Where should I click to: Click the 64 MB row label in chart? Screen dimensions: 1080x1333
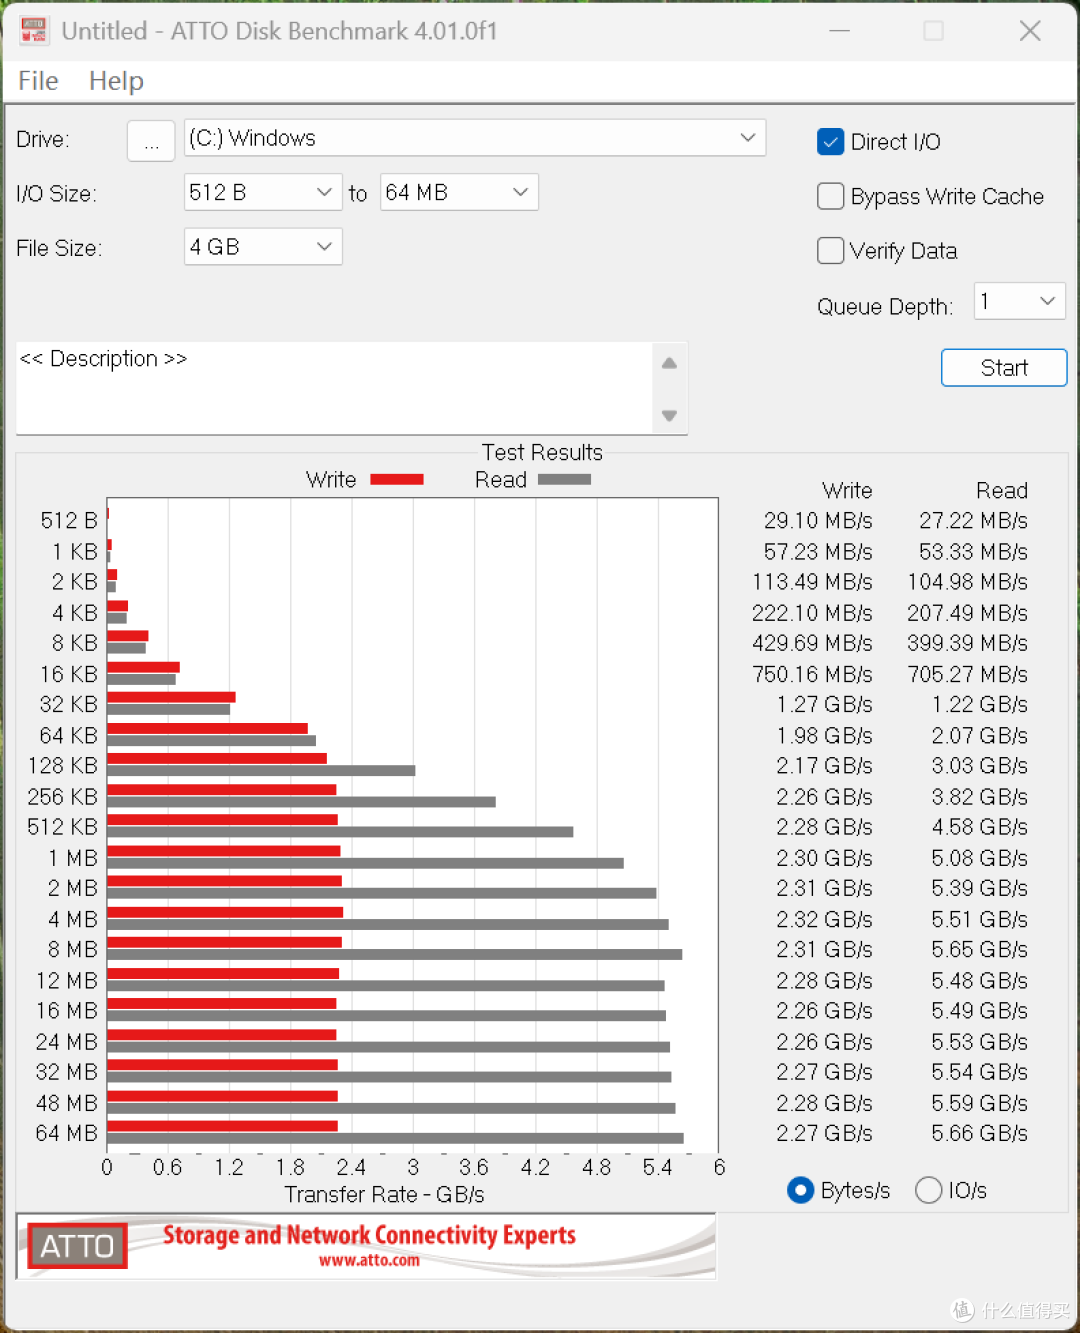pyautogui.click(x=66, y=1133)
